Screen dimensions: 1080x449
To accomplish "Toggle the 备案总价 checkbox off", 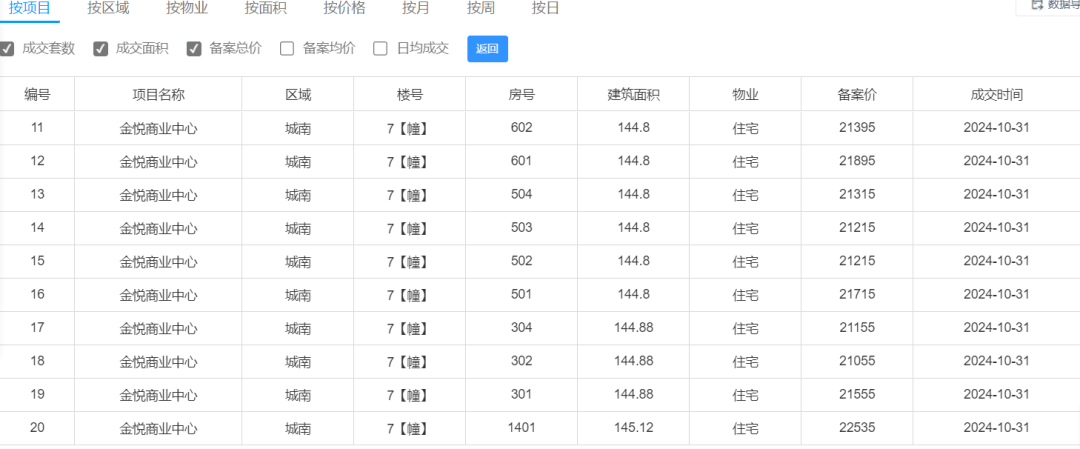I will pyautogui.click(x=194, y=49).
